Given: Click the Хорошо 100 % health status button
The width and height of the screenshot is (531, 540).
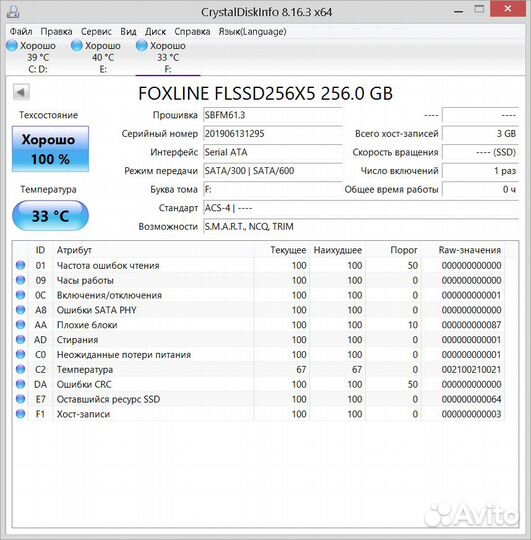Looking at the screenshot, I should pos(50,149).
